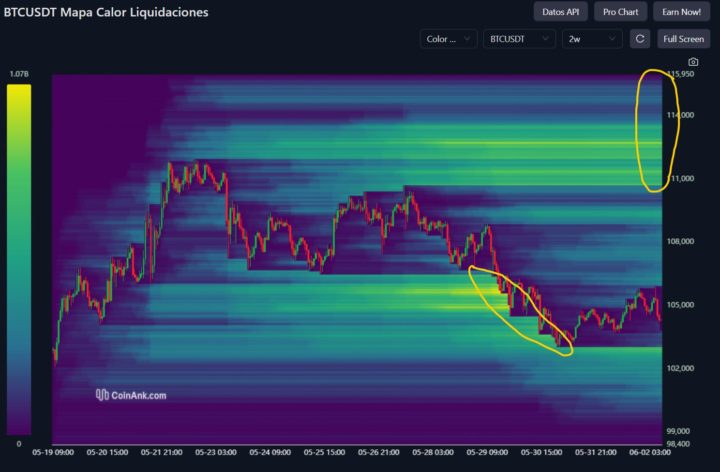Click the 05-29 09:00 time label

(x=487, y=453)
